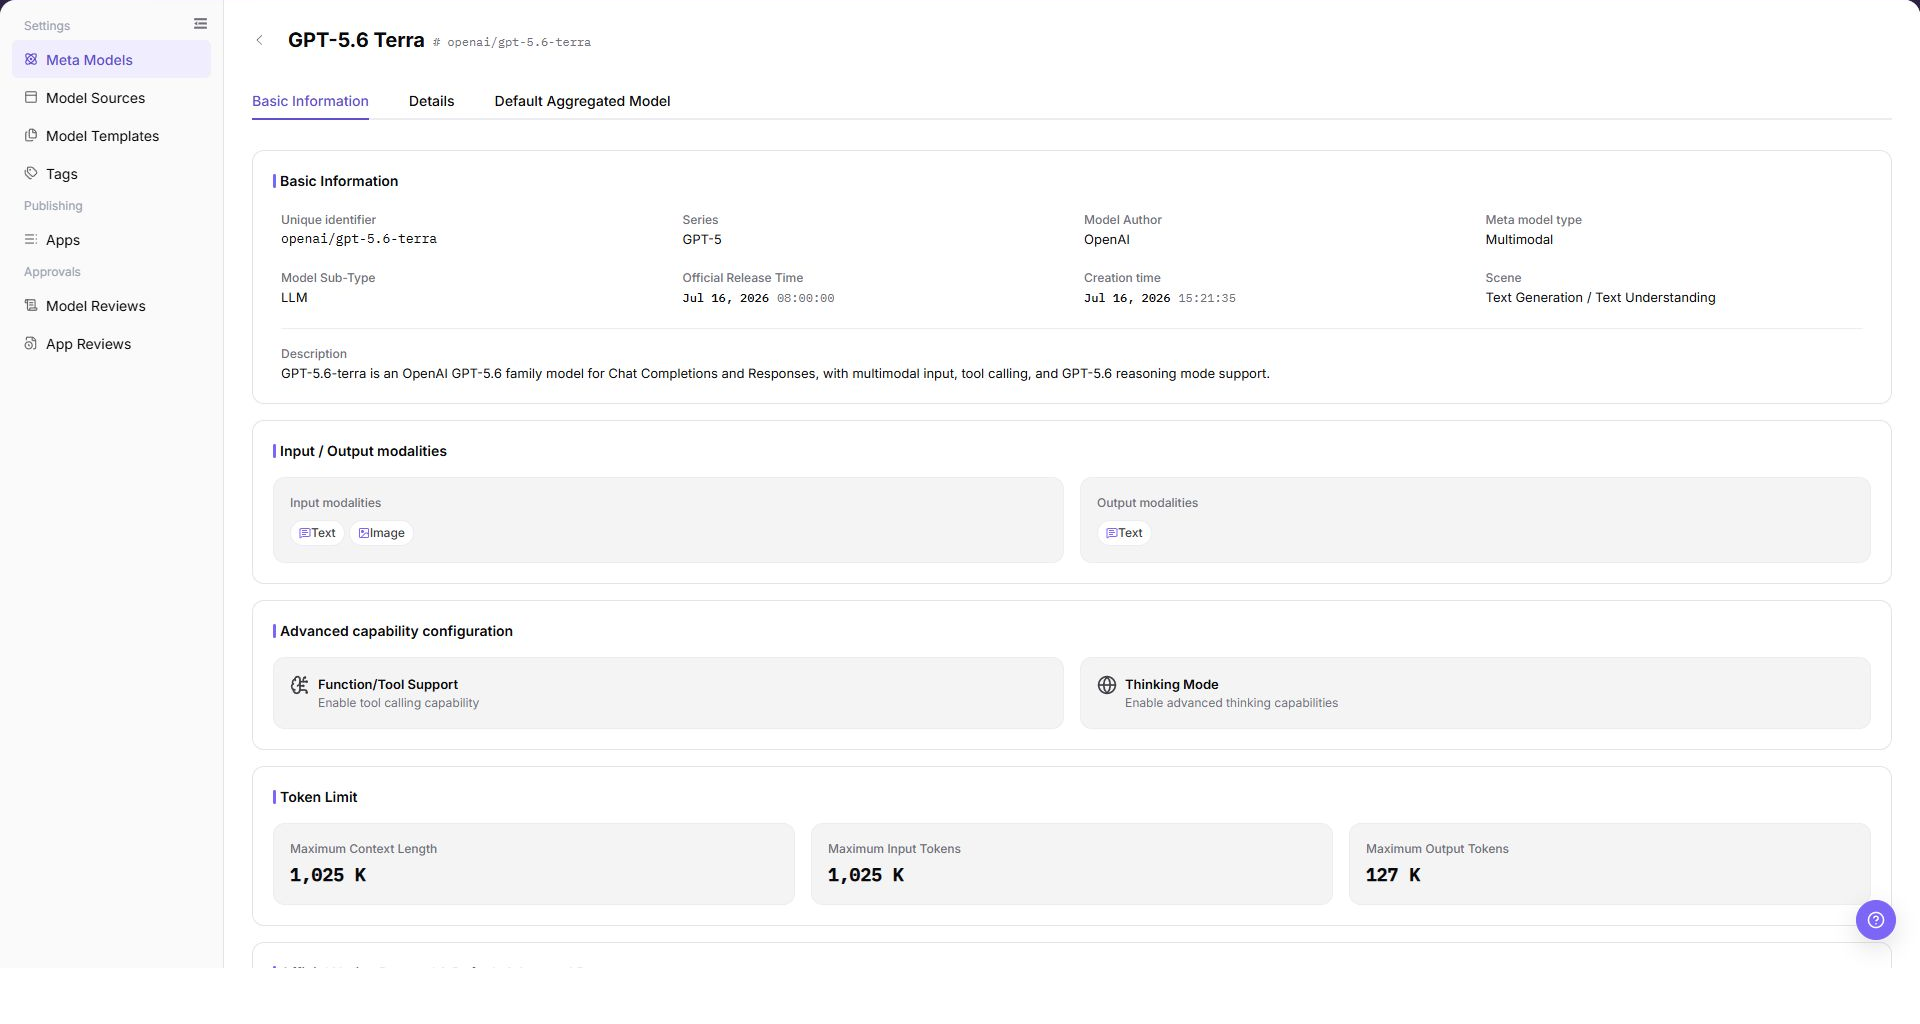Image resolution: width=1920 pixels, height=1024 pixels.
Task: Click the Model Sub-Type value LLM
Action: tap(294, 297)
